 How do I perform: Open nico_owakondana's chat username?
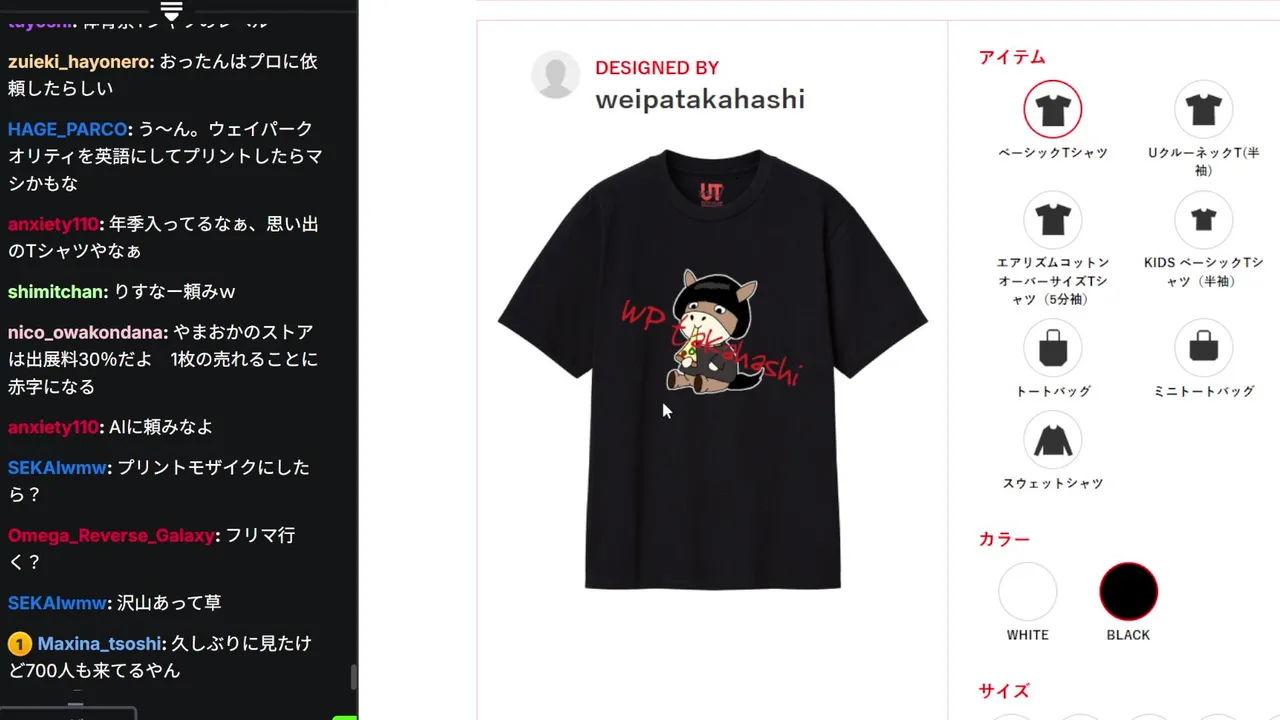(87, 332)
